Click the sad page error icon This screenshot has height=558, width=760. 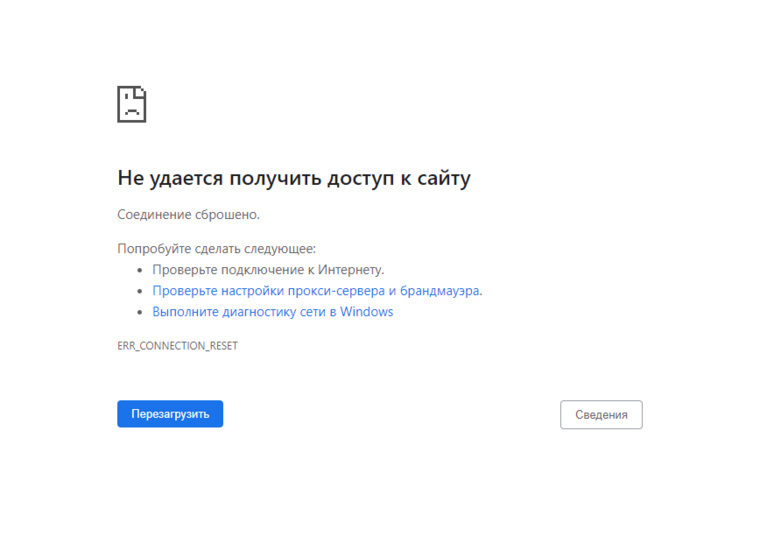[x=132, y=104]
